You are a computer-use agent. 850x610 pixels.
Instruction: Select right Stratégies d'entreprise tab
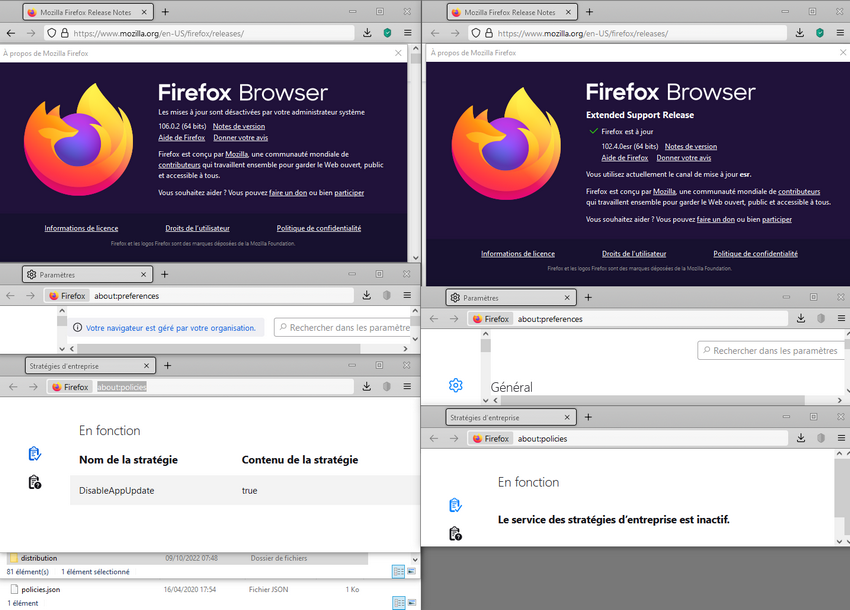point(511,418)
